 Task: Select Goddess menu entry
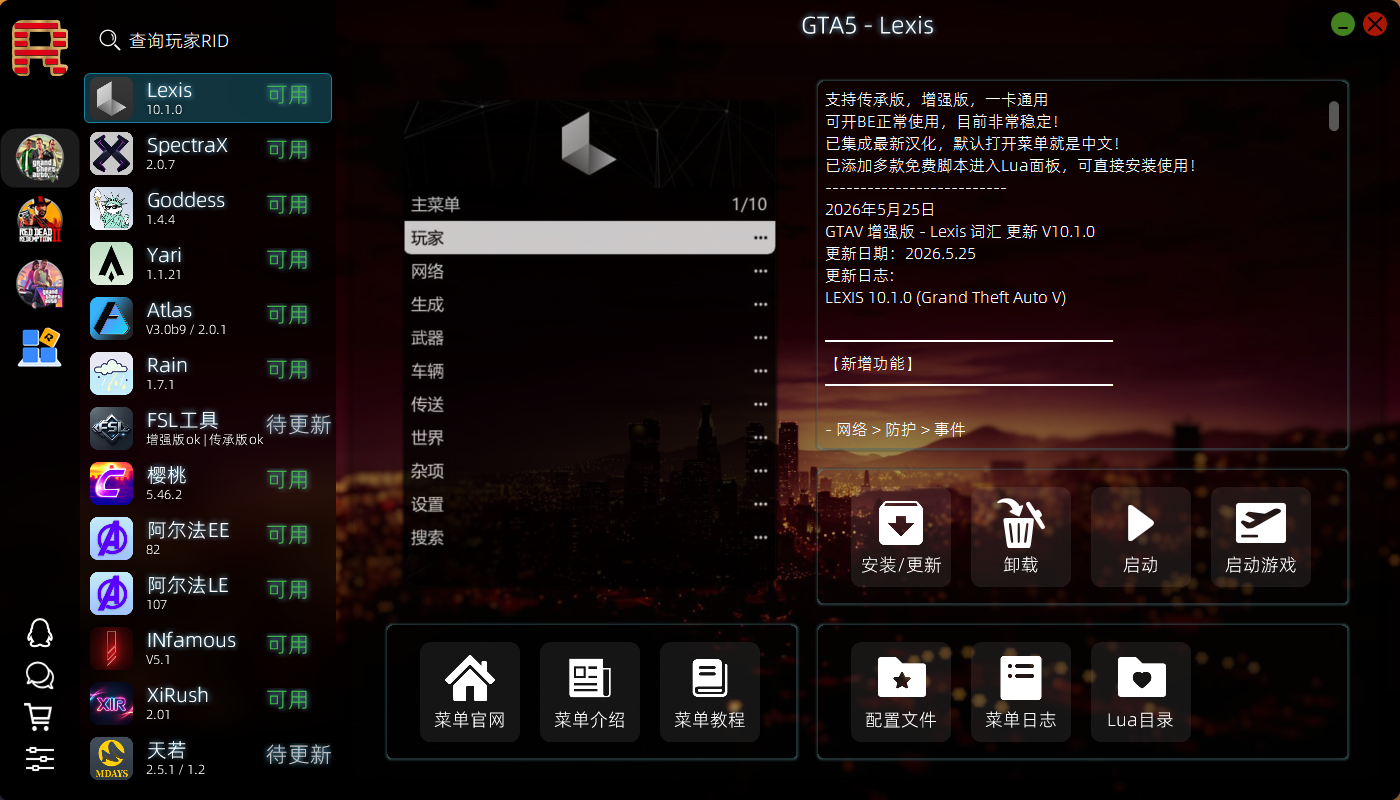coord(208,208)
